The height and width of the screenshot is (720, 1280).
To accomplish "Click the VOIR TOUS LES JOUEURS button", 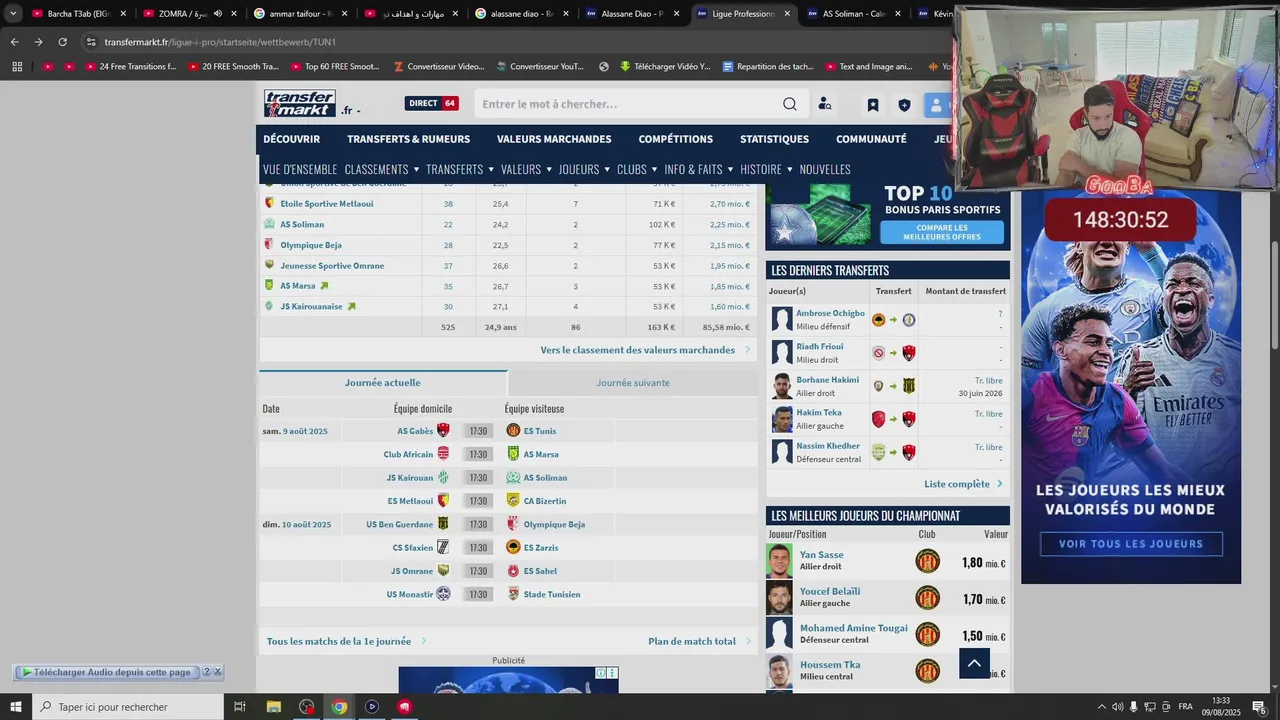I will [x=1131, y=544].
